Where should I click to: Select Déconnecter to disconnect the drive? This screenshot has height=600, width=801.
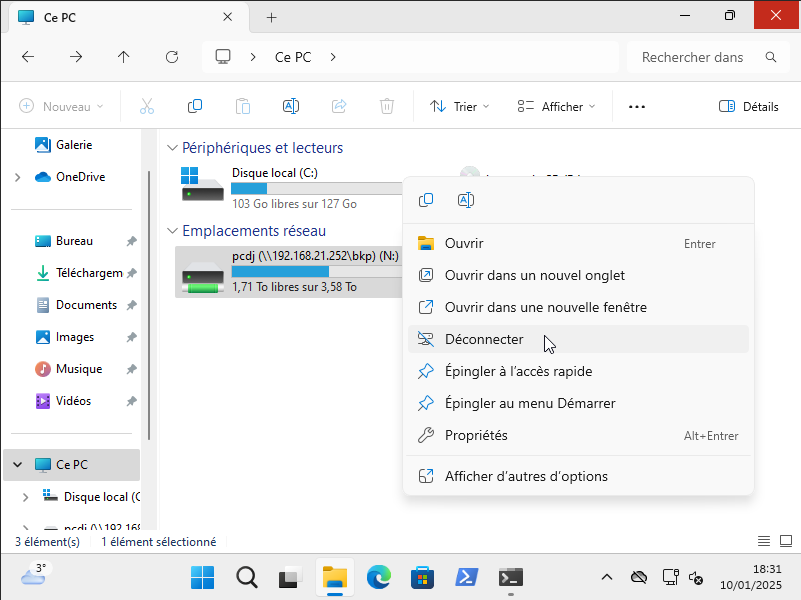(578, 339)
